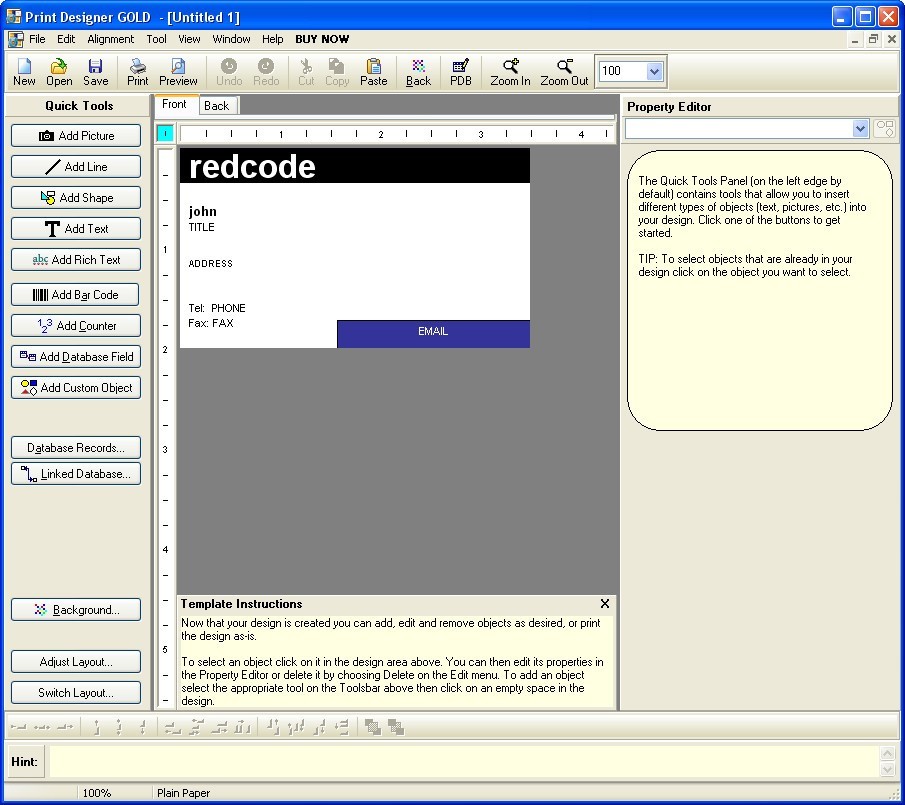Image resolution: width=905 pixels, height=805 pixels.
Task: Select the Add Bar Code tool
Action: coord(75,294)
